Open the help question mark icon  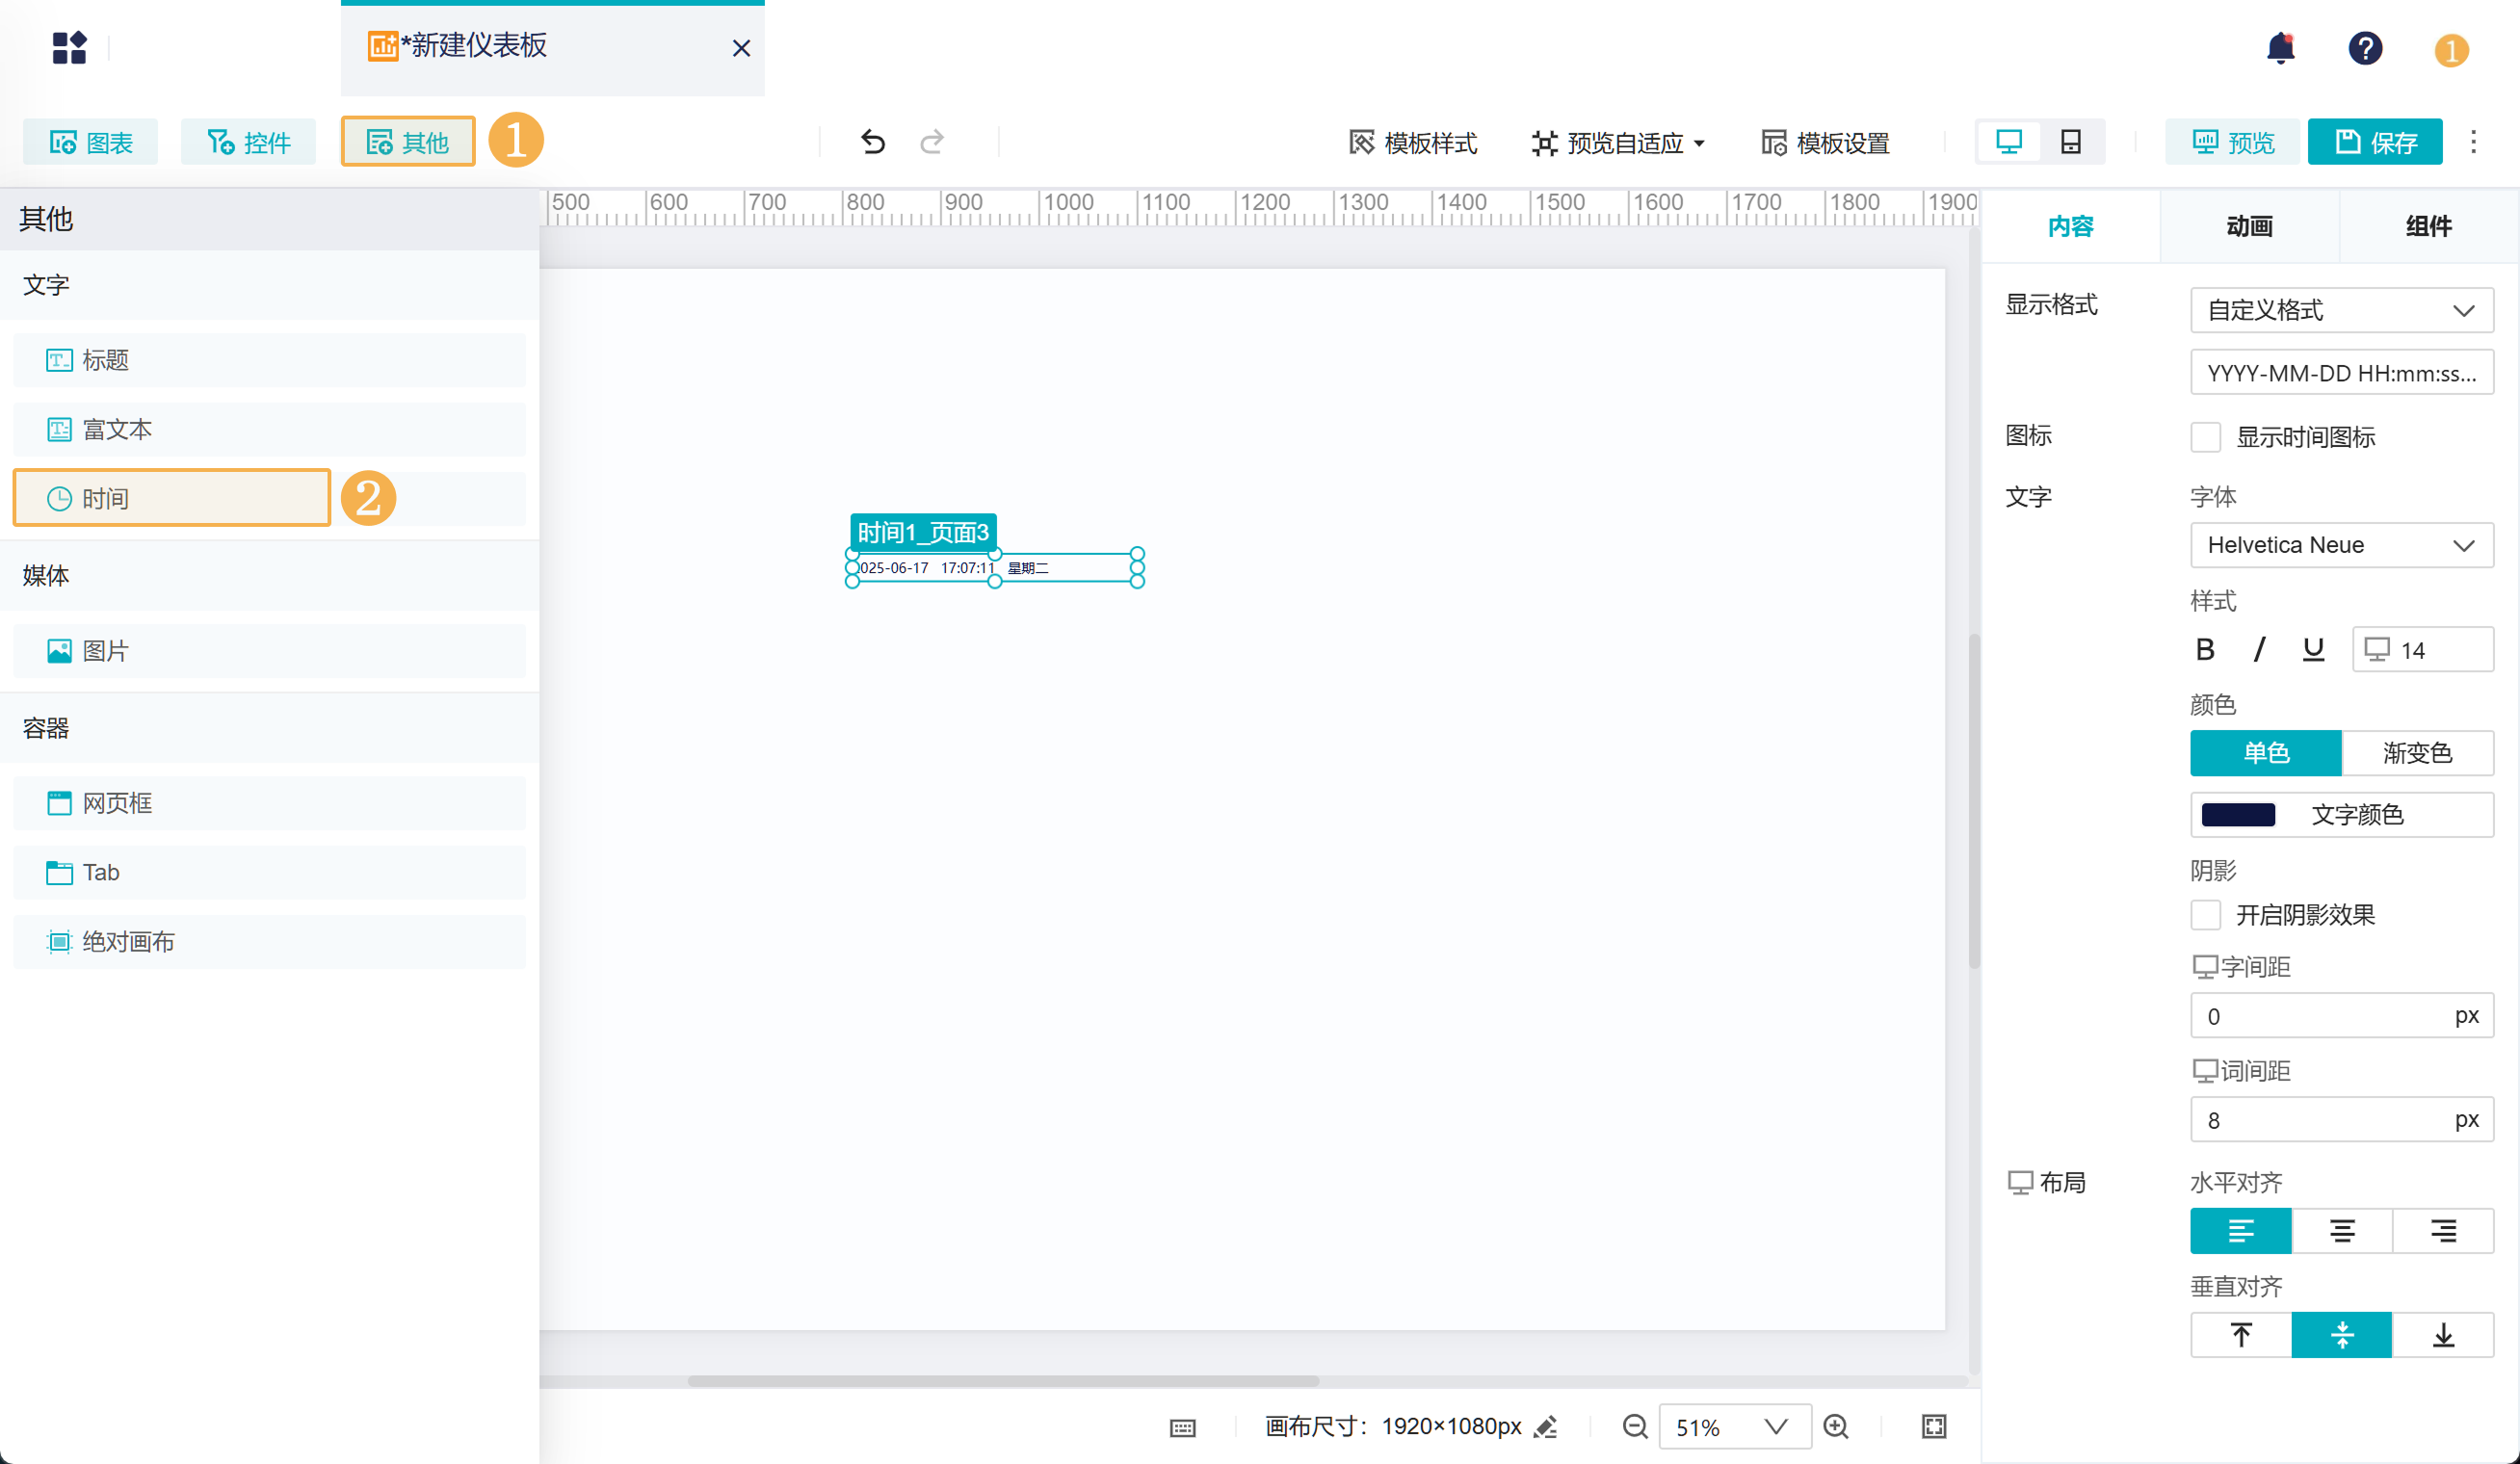2365,48
